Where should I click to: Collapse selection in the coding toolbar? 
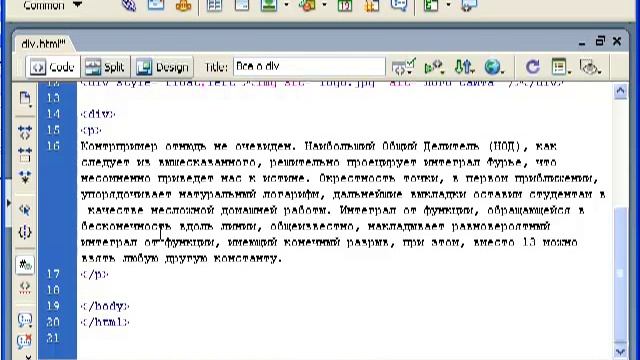[x=25, y=156]
